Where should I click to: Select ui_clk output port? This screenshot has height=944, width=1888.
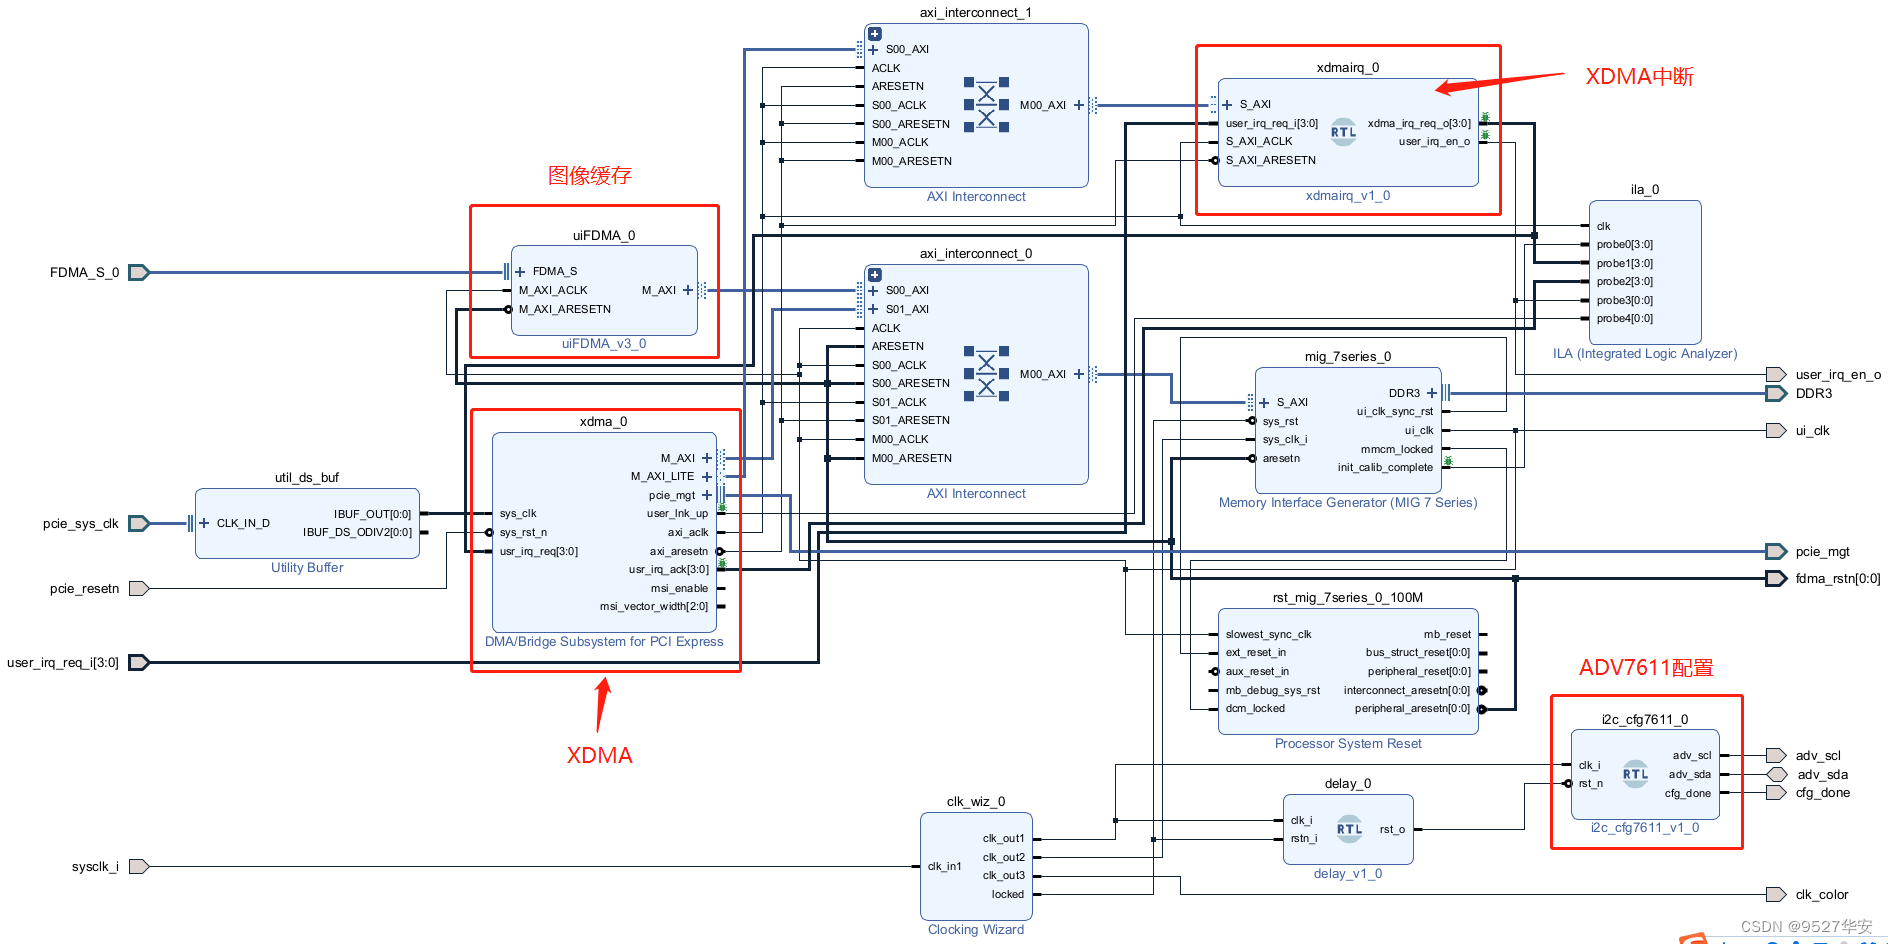(1776, 431)
